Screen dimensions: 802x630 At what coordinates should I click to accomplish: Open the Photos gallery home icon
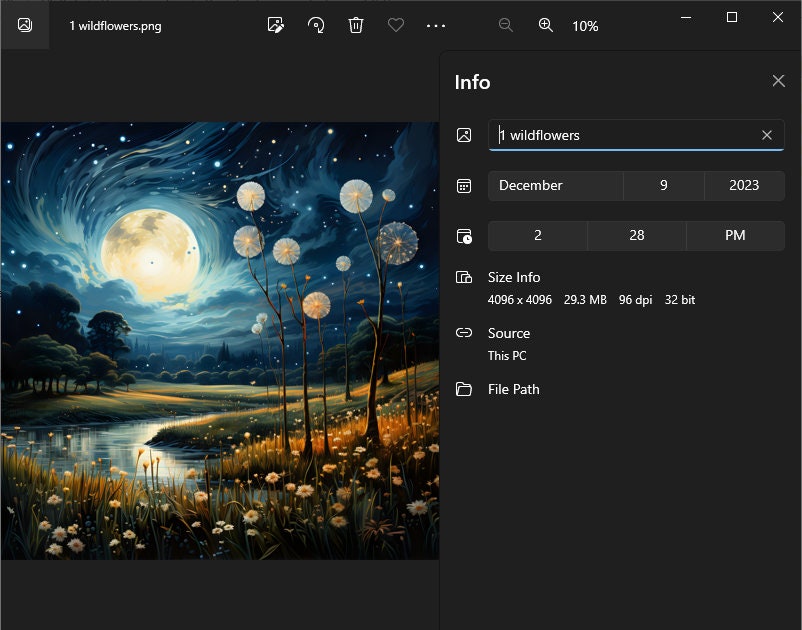pos(25,25)
